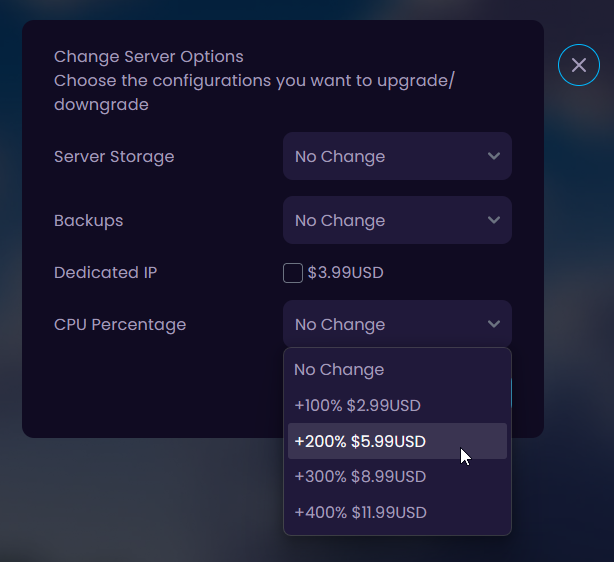Click the Dedicated IP label
Viewport: 614px width, 562px height.
(105, 273)
